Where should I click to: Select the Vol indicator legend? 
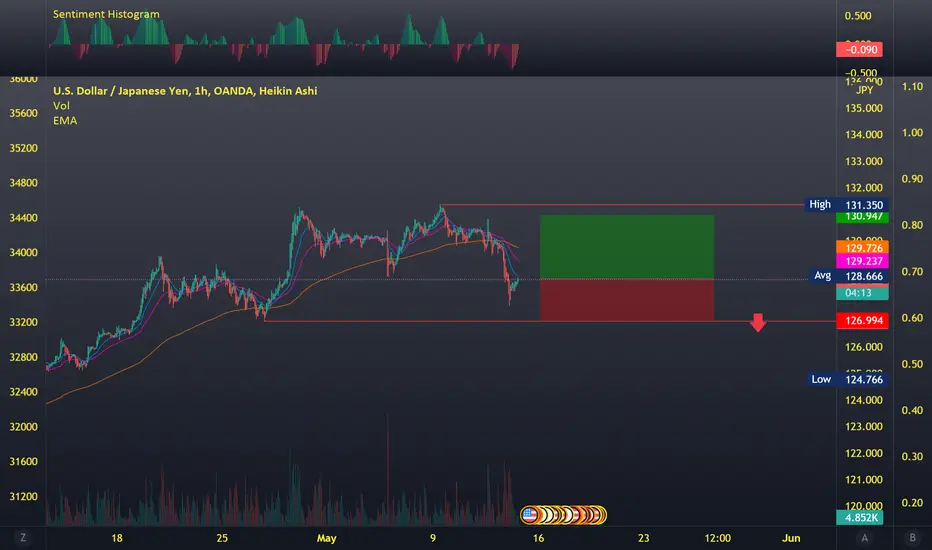[61, 105]
